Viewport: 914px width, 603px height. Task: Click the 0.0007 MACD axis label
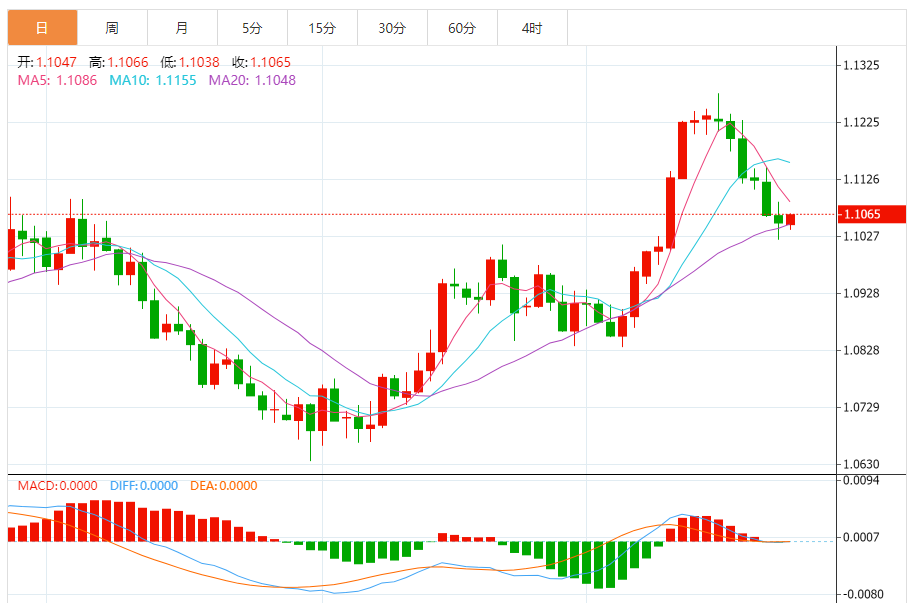[x=862, y=537]
